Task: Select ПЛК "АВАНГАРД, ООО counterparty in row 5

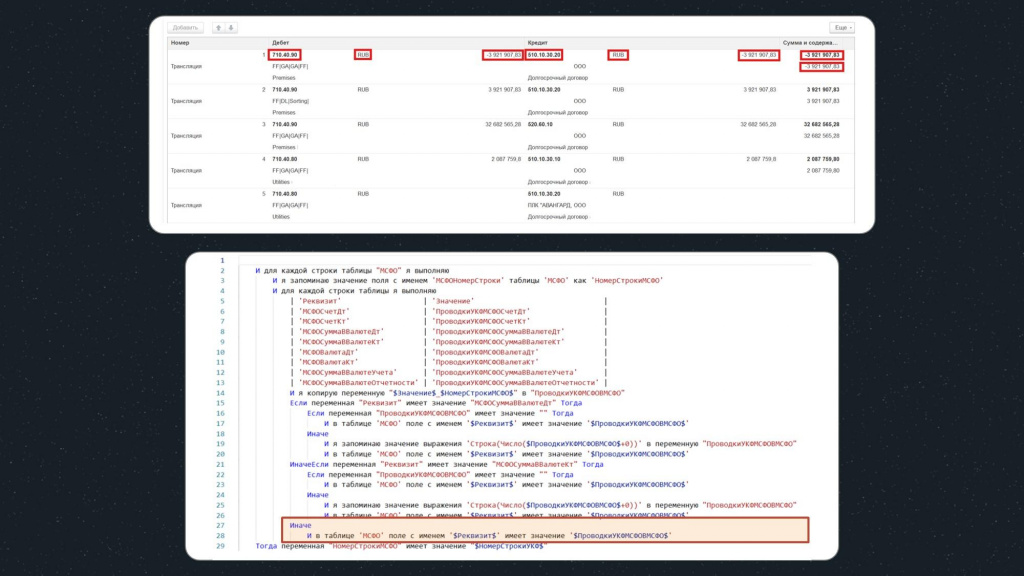Action: coord(557,205)
